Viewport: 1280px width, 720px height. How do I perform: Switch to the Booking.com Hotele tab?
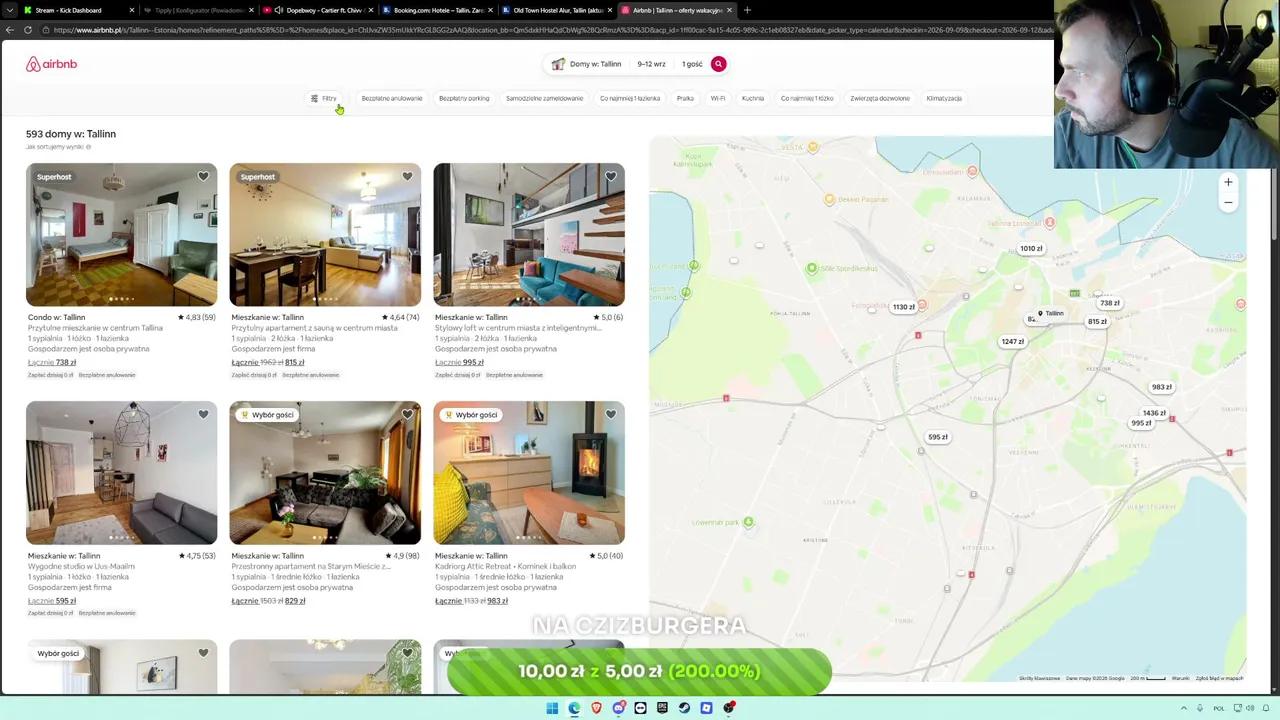[437, 10]
